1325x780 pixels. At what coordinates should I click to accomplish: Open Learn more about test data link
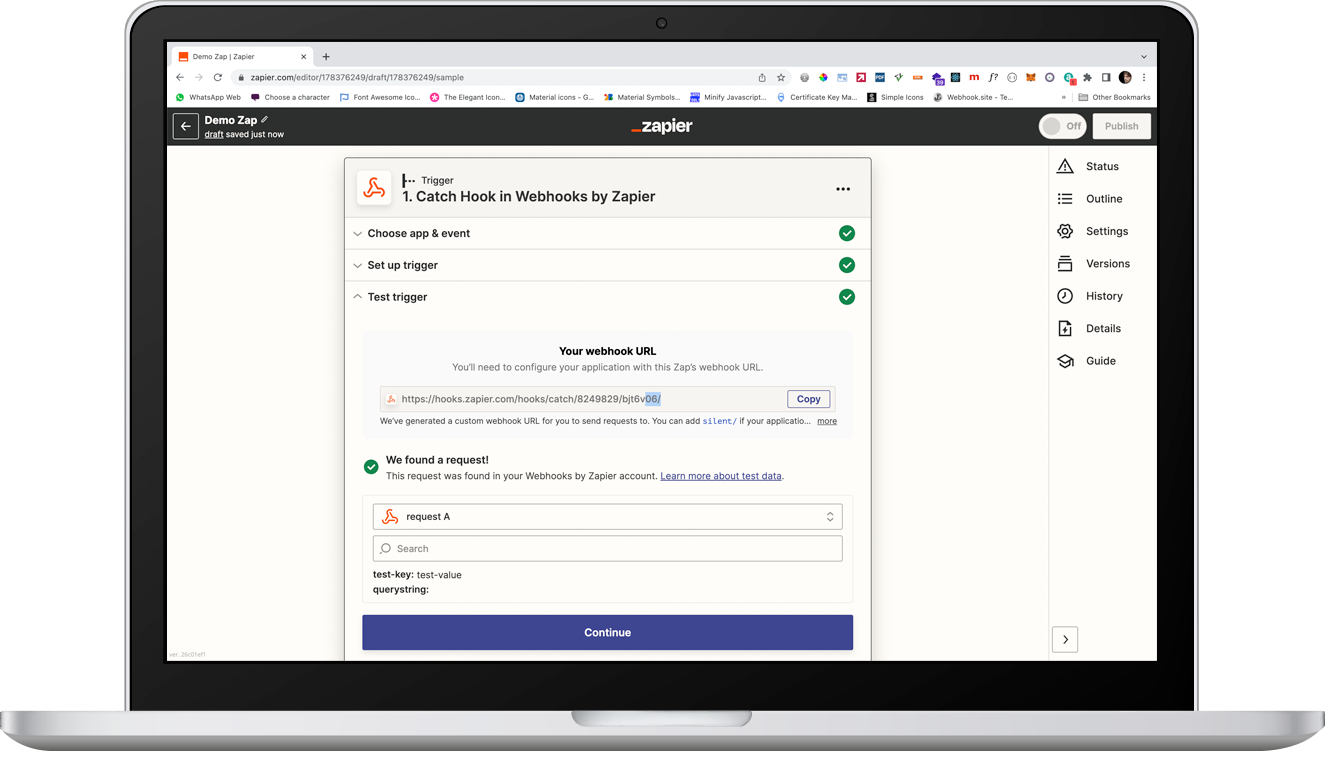tap(720, 476)
